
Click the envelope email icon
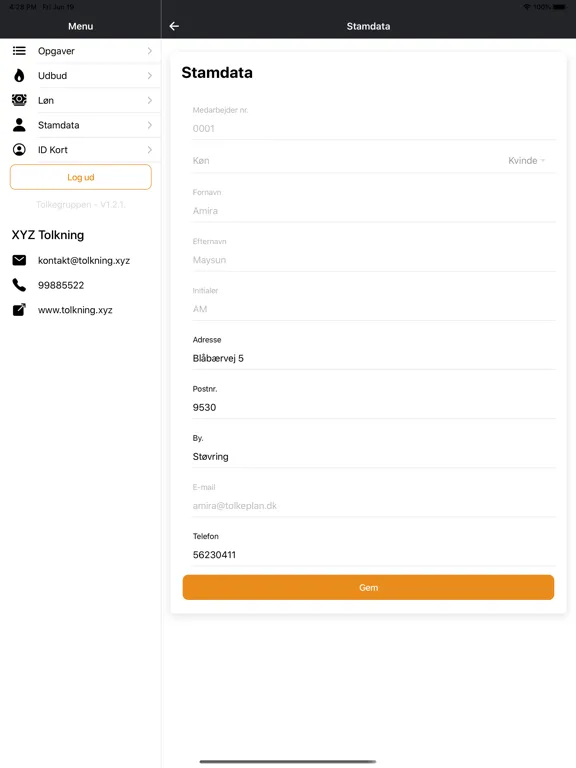[x=19, y=260]
